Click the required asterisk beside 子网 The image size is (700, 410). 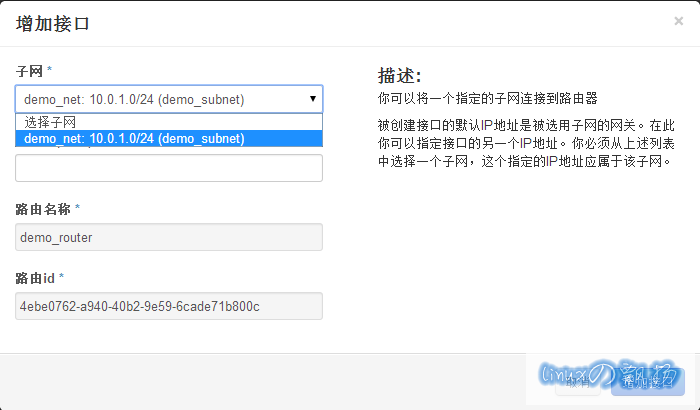[50, 71]
